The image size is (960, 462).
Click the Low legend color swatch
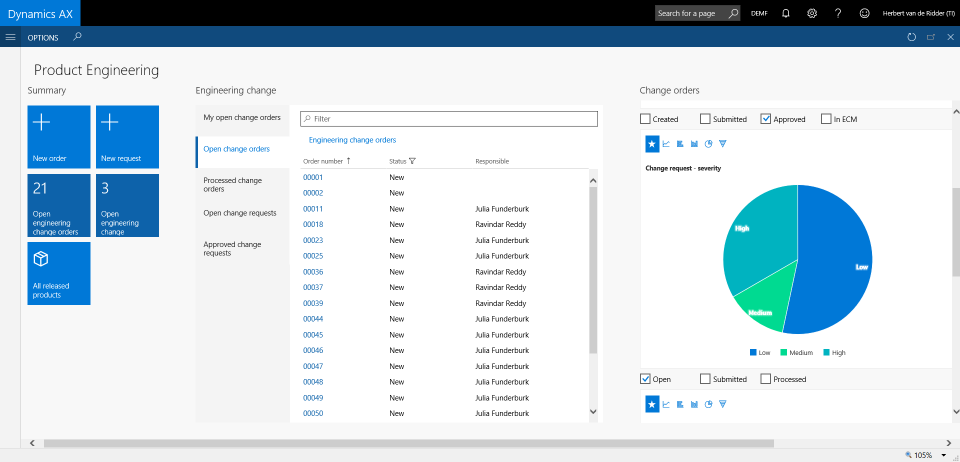pos(752,352)
